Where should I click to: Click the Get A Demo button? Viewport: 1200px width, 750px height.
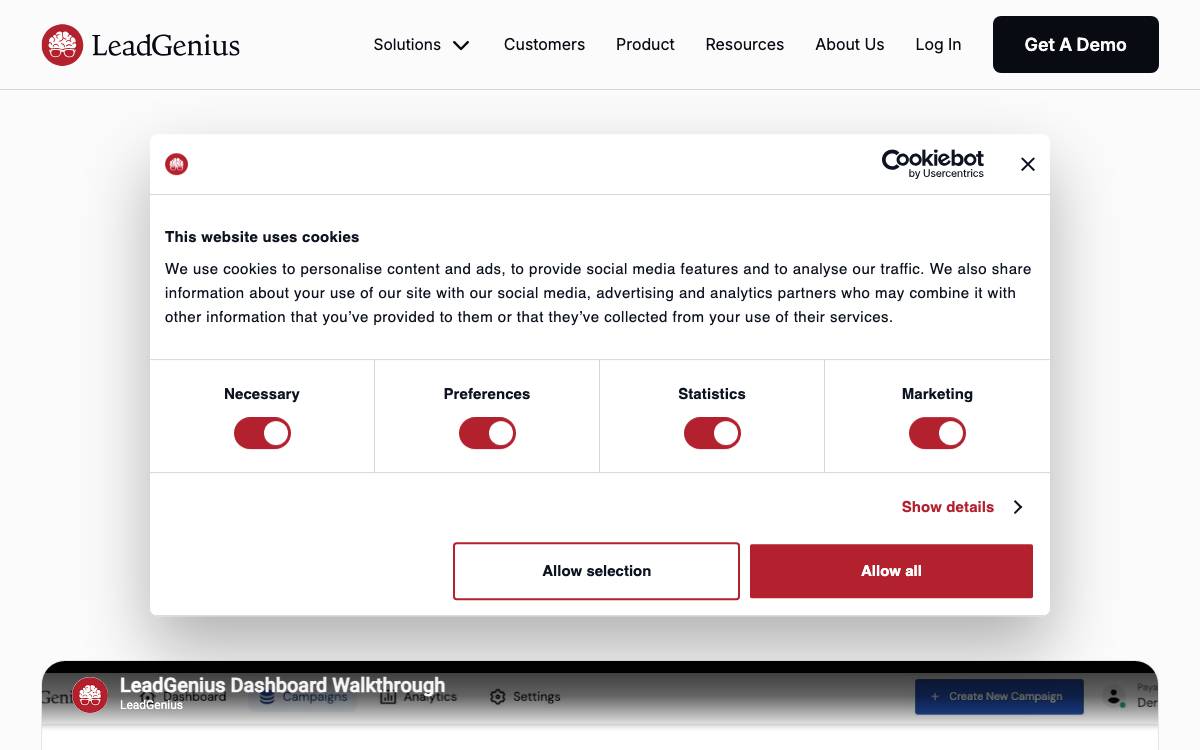click(x=1076, y=45)
